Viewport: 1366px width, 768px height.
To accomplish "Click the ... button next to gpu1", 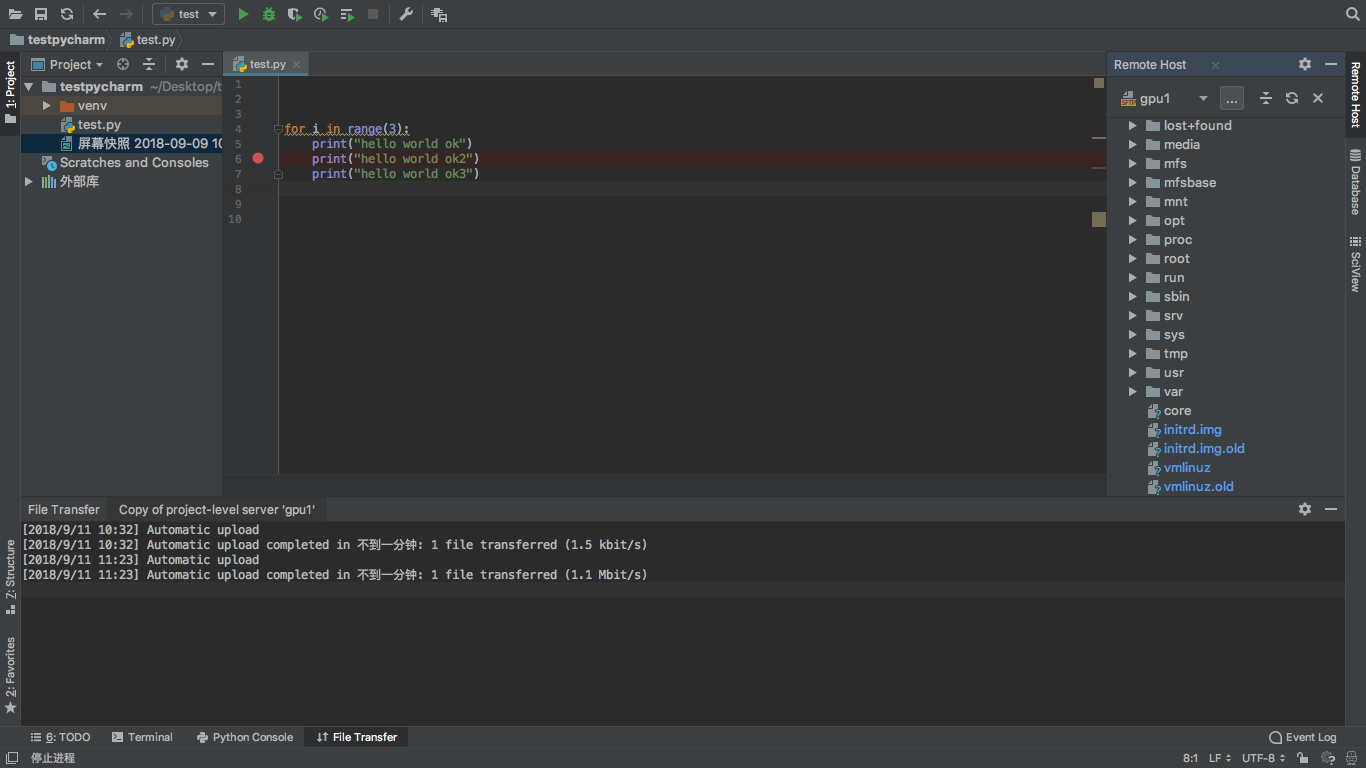I will tap(1232, 98).
